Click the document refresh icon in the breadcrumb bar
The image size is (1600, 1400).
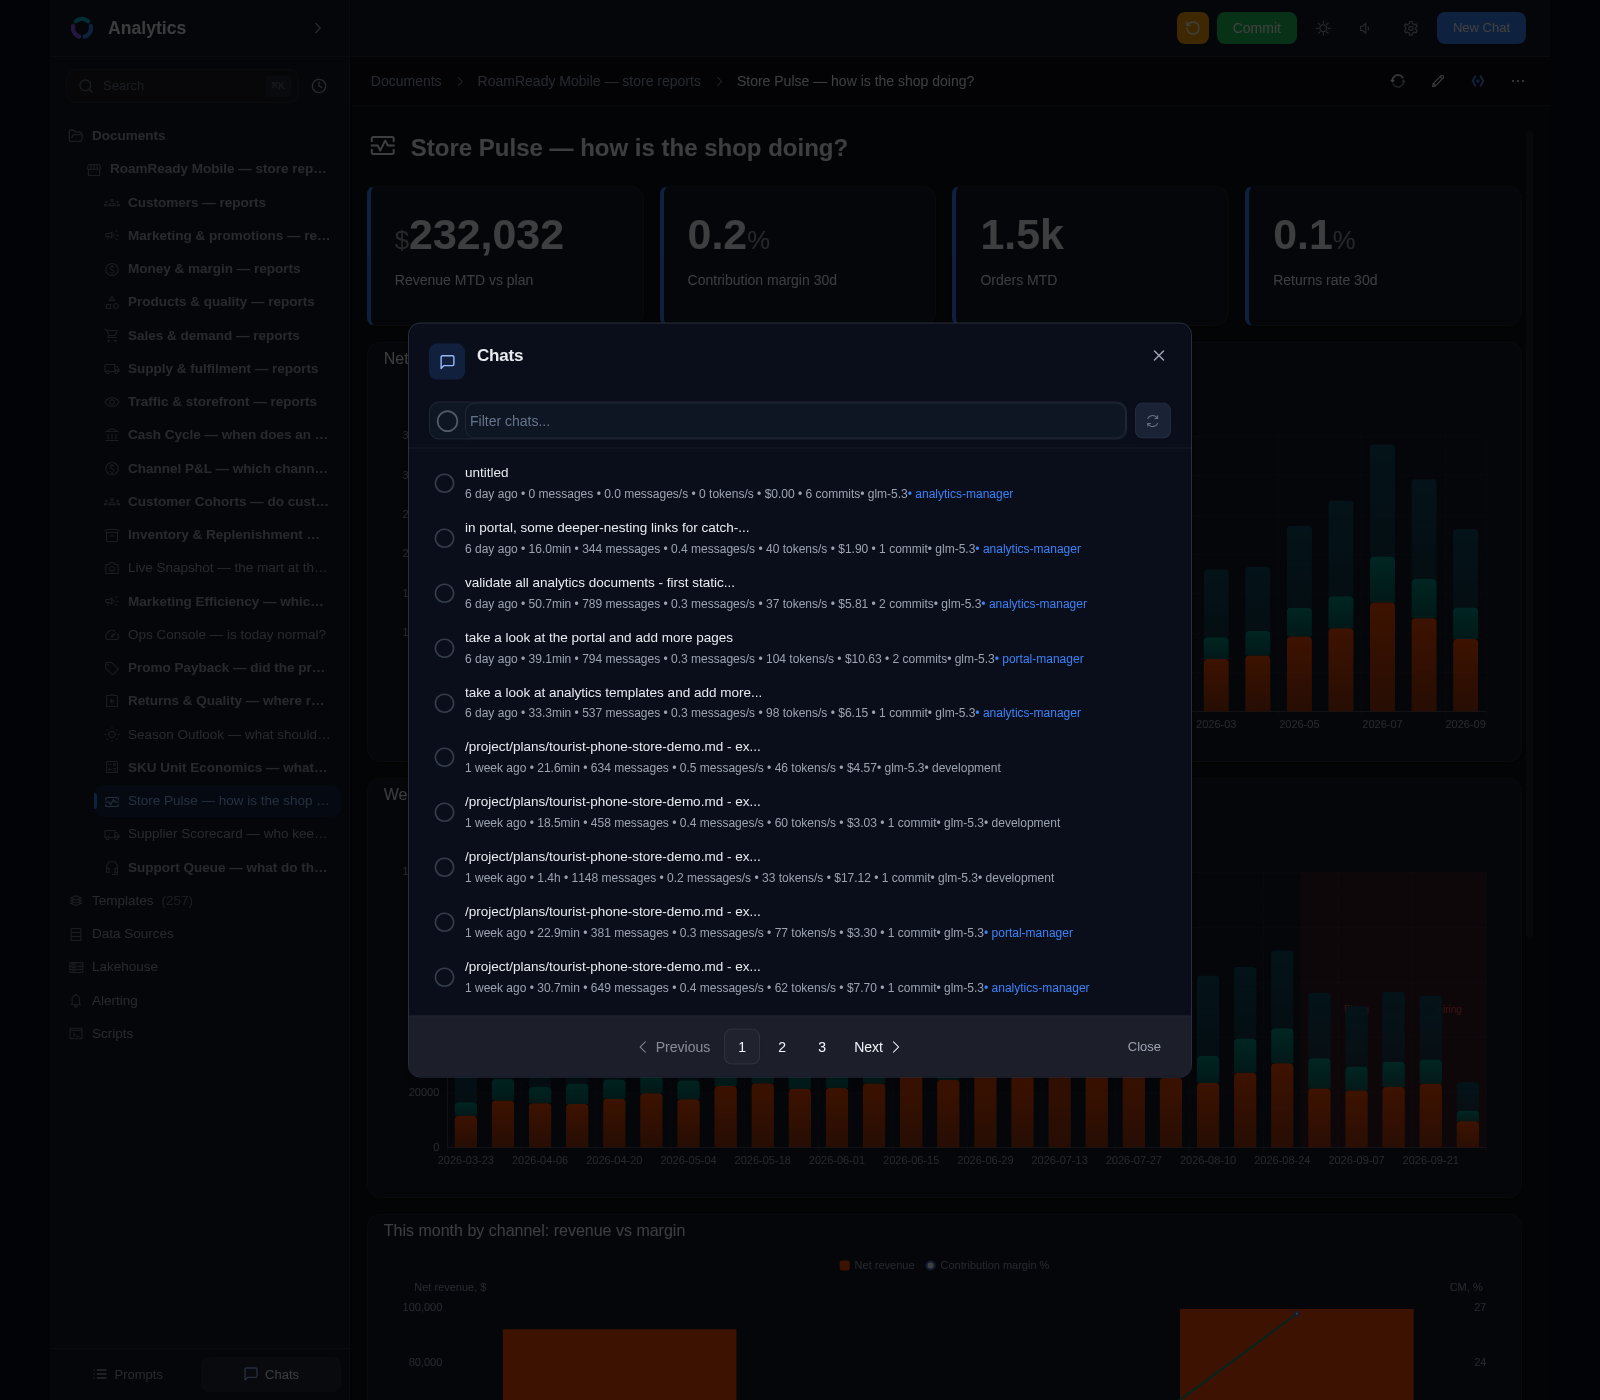click(1398, 81)
